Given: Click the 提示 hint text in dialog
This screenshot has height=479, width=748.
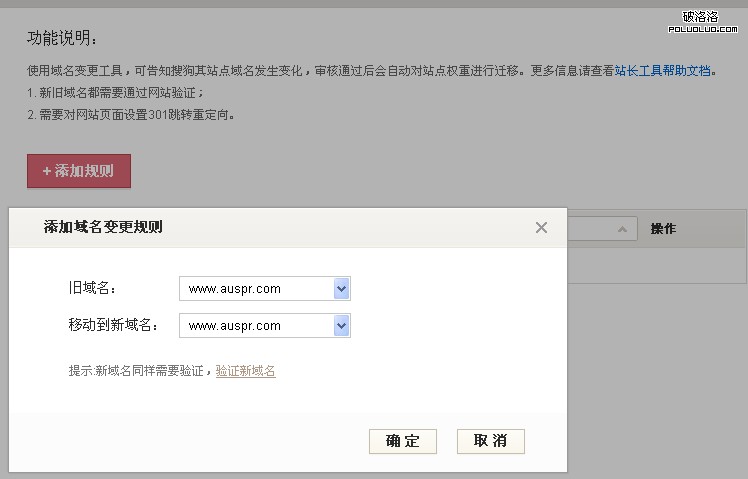Looking at the screenshot, I should 140,371.
